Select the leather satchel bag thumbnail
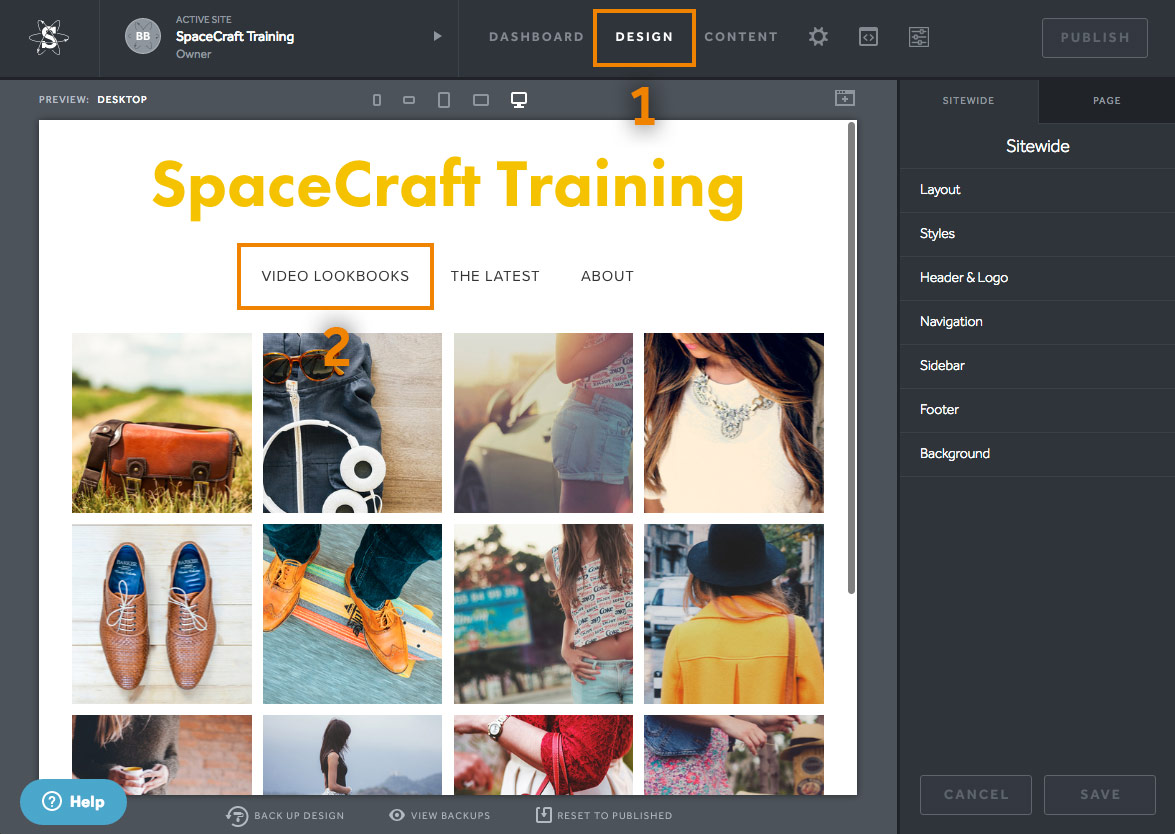Viewport: 1175px width, 834px height. point(162,423)
